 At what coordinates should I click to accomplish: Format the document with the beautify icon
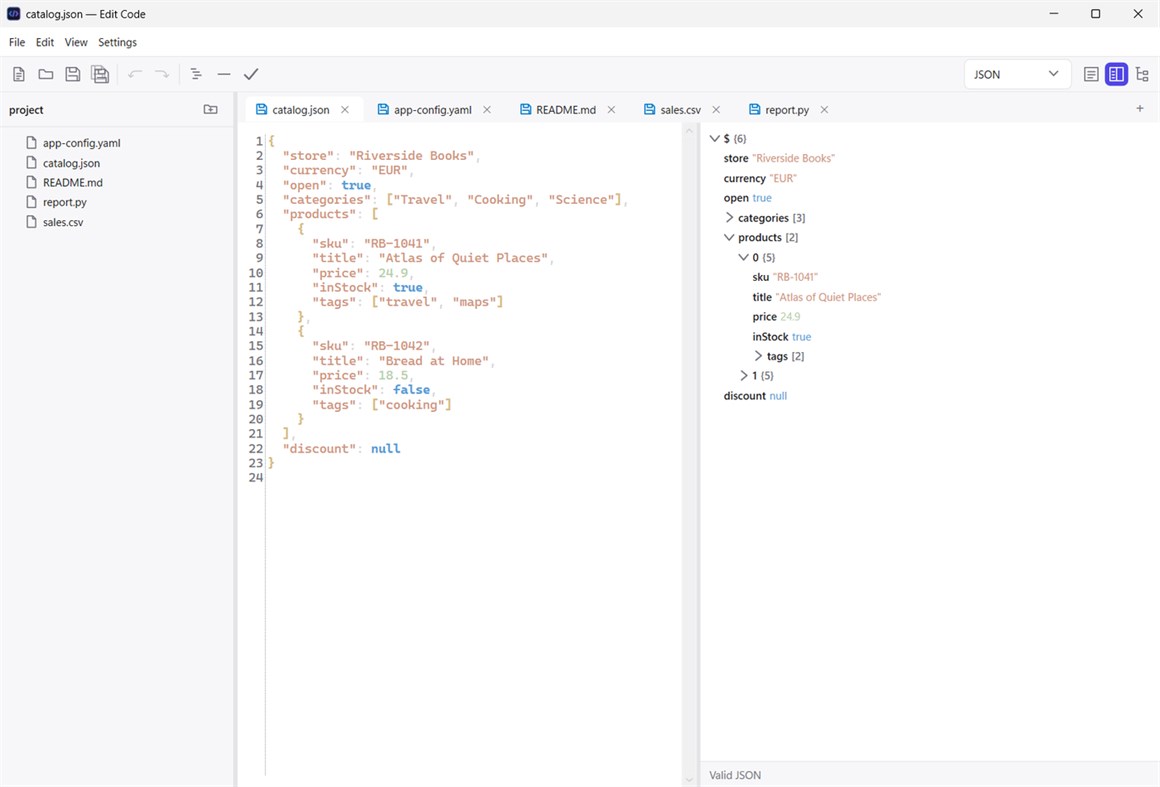(196, 74)
